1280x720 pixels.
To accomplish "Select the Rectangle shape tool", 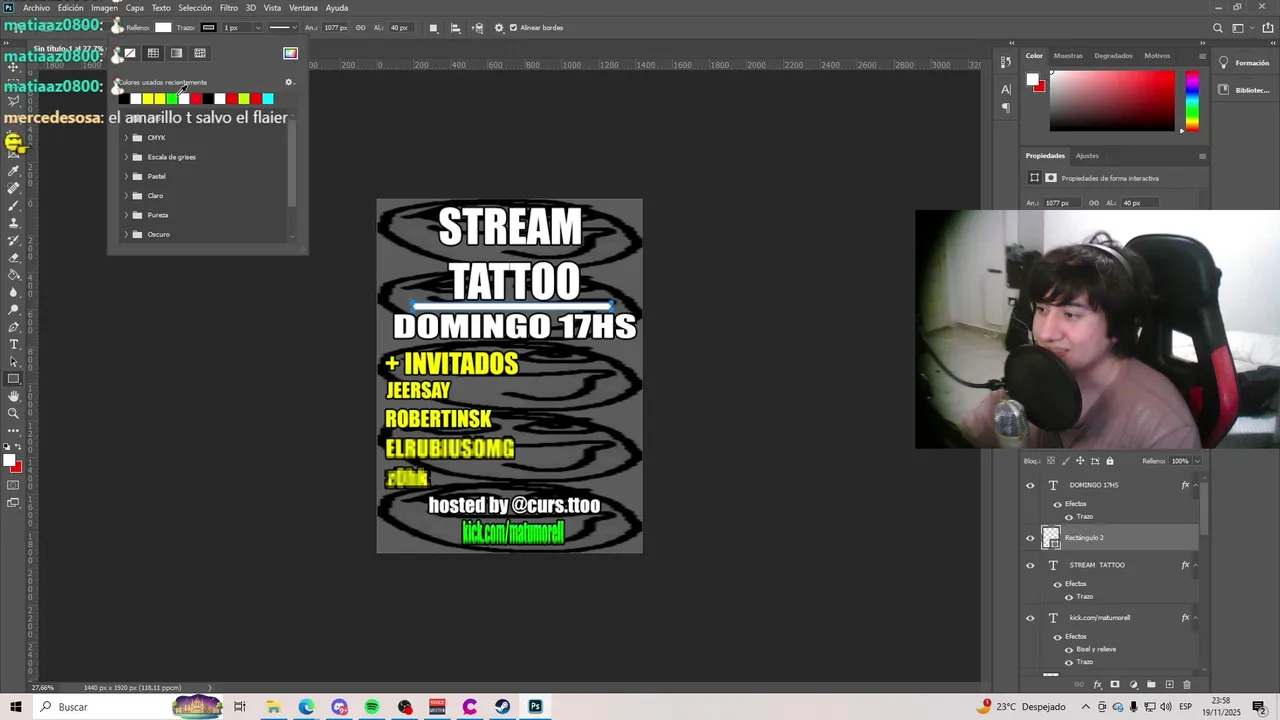I will click(x=14, y=379).
